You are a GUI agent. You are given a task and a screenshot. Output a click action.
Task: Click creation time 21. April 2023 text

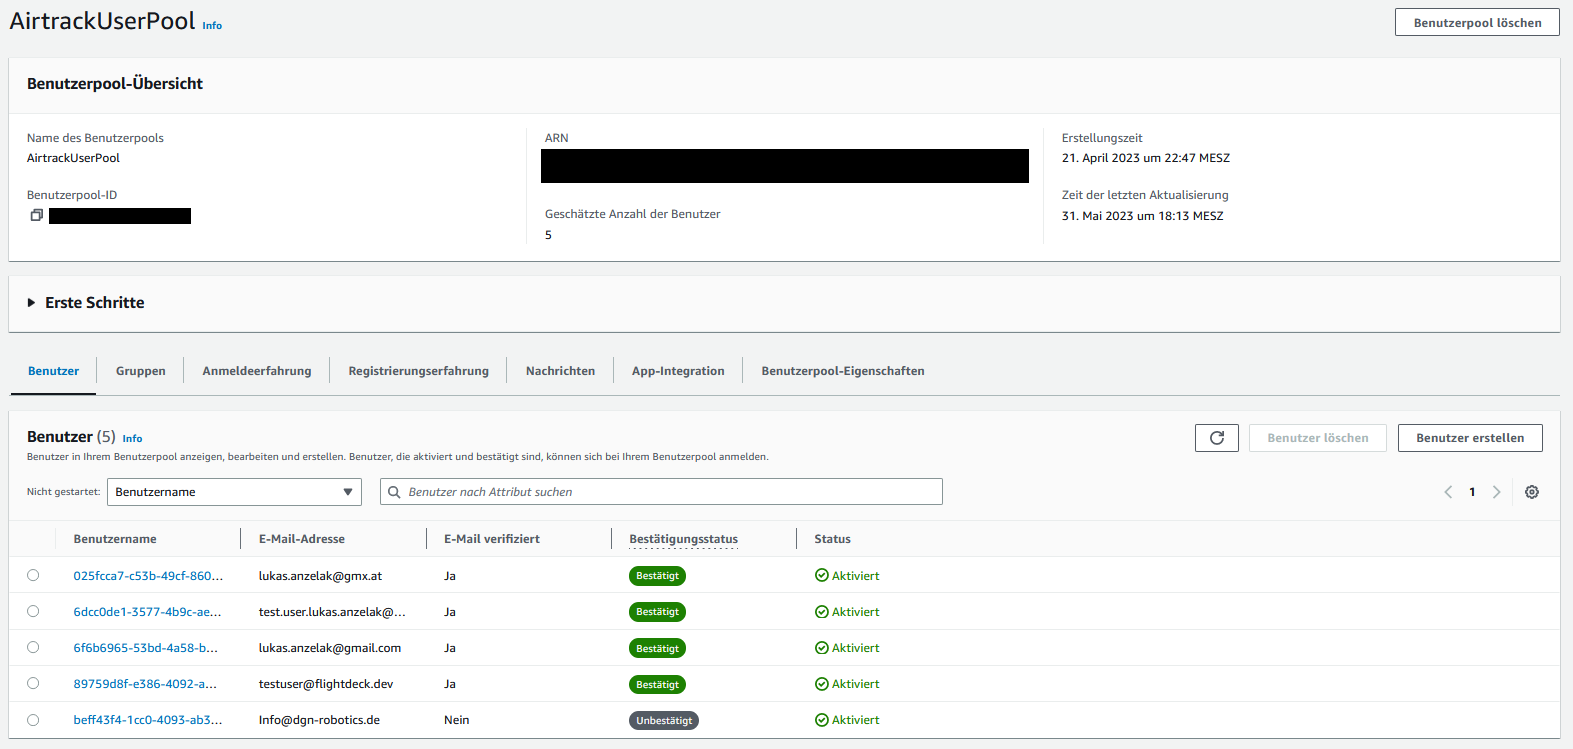[x=1146, y=158]
